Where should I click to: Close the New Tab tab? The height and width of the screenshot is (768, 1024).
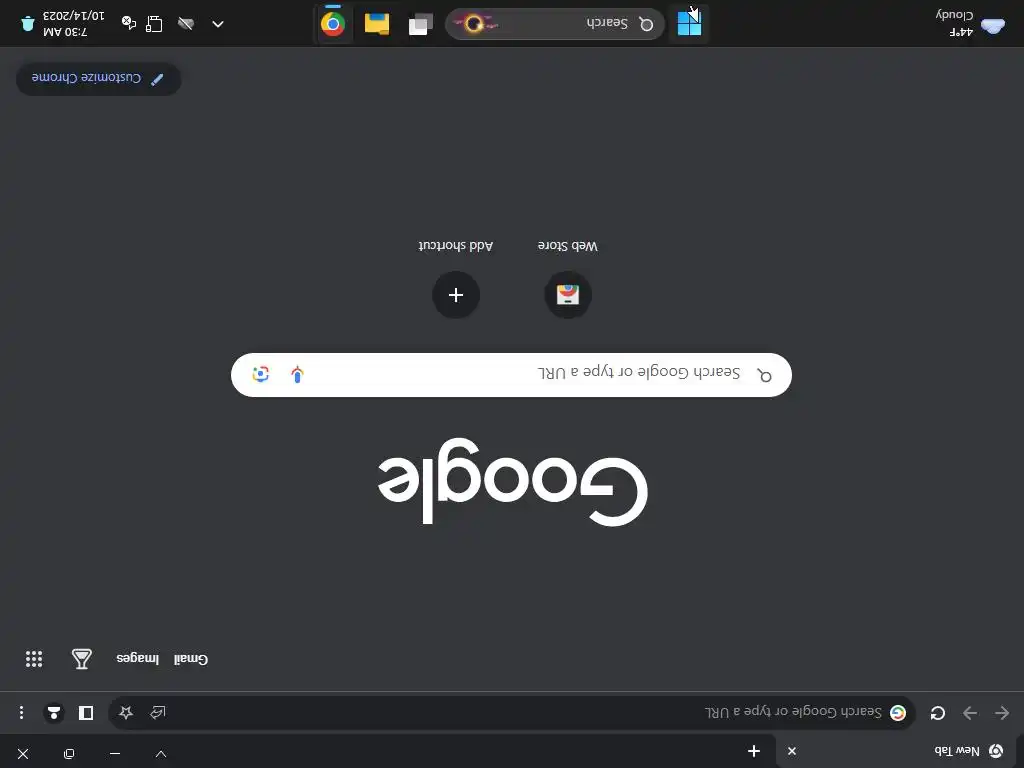pos(792,751)
